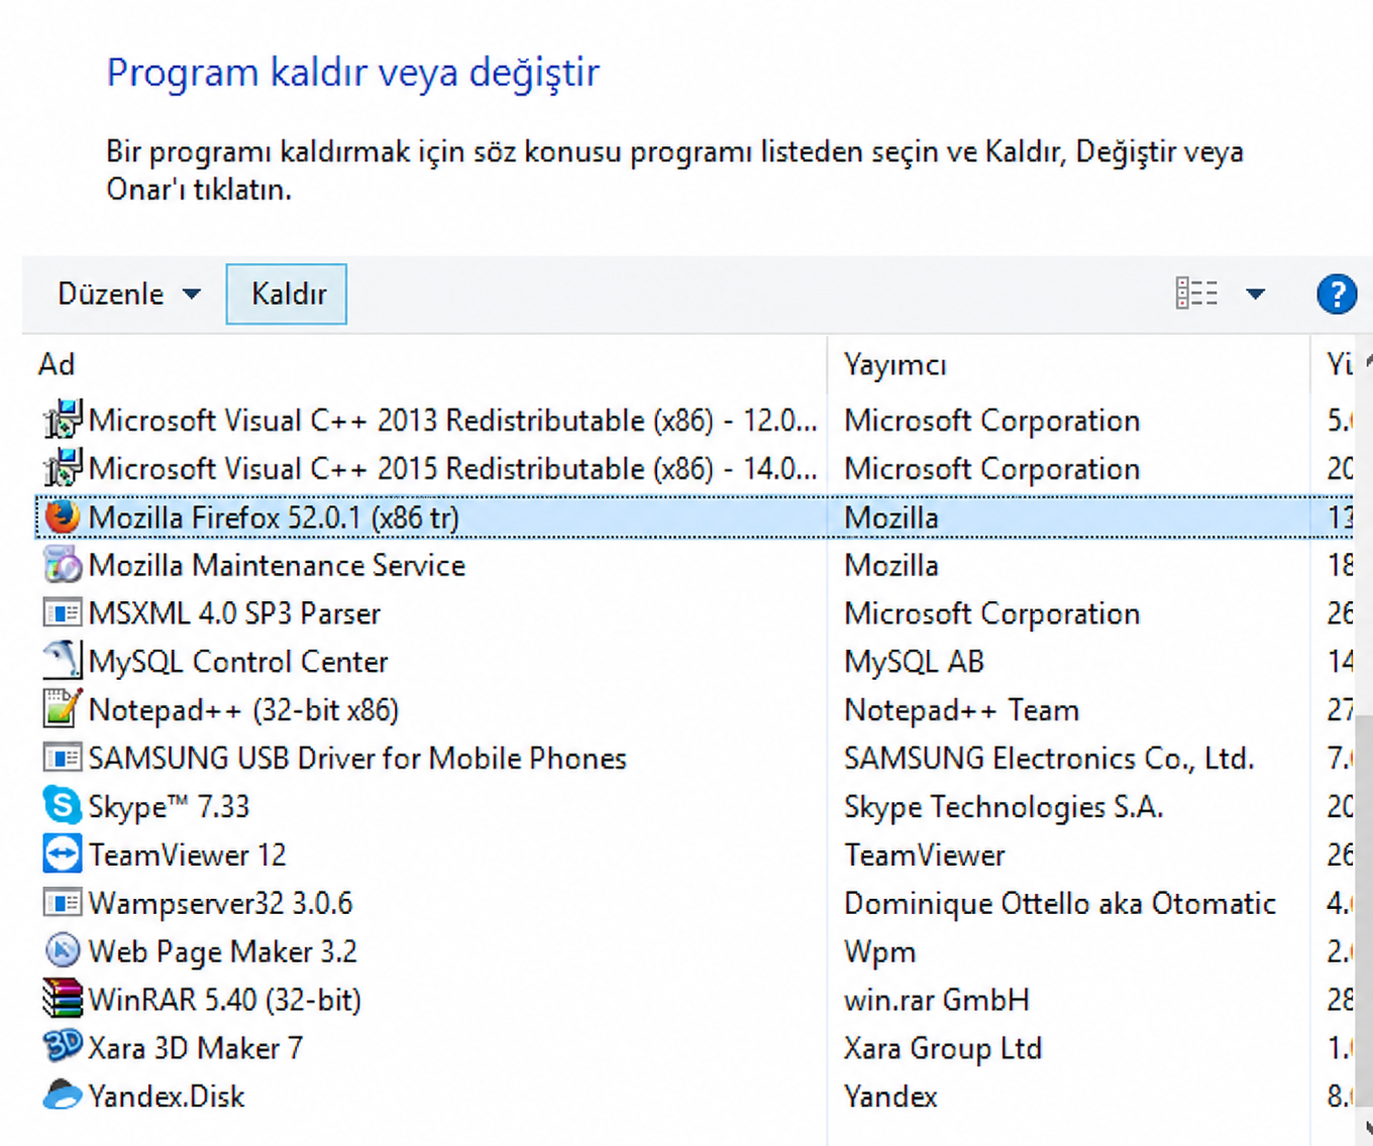Click Microsoft Corporation publisher in MSXML row

992,613
